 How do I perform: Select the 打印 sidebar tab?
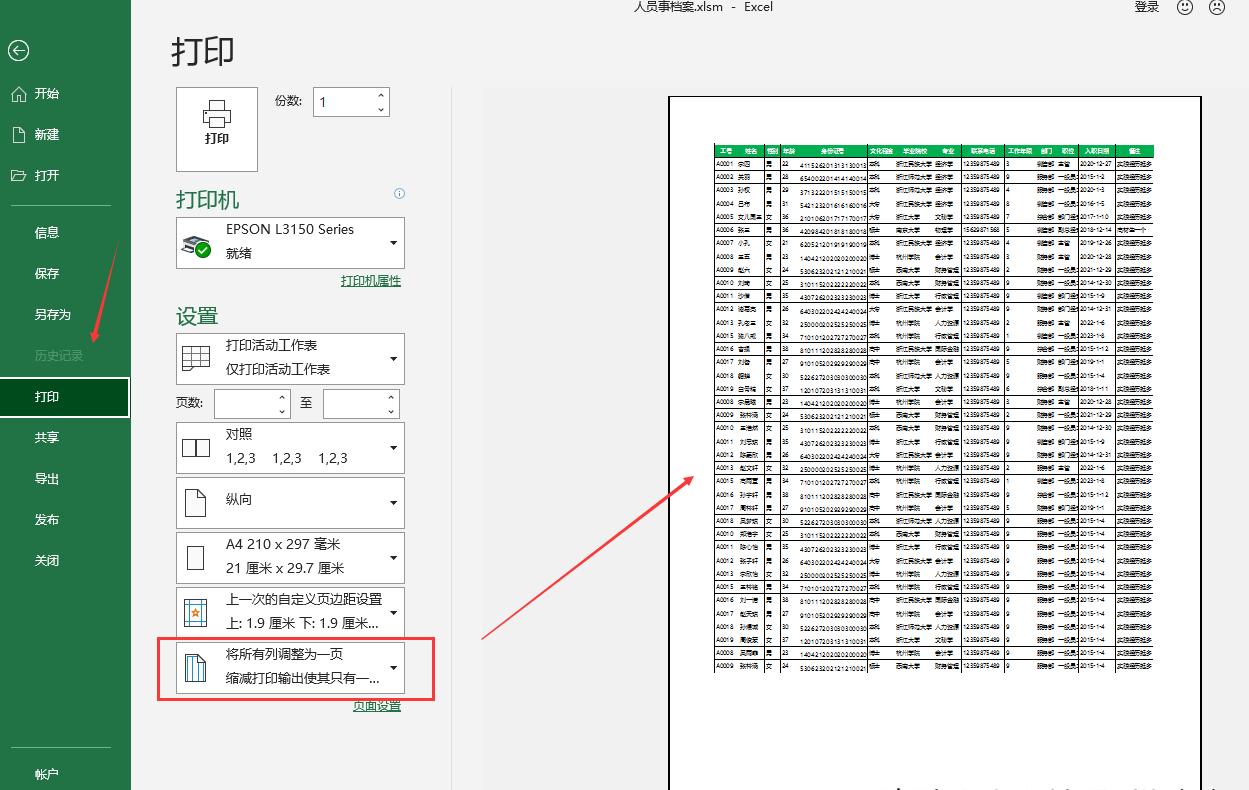[x=65, y=397]
